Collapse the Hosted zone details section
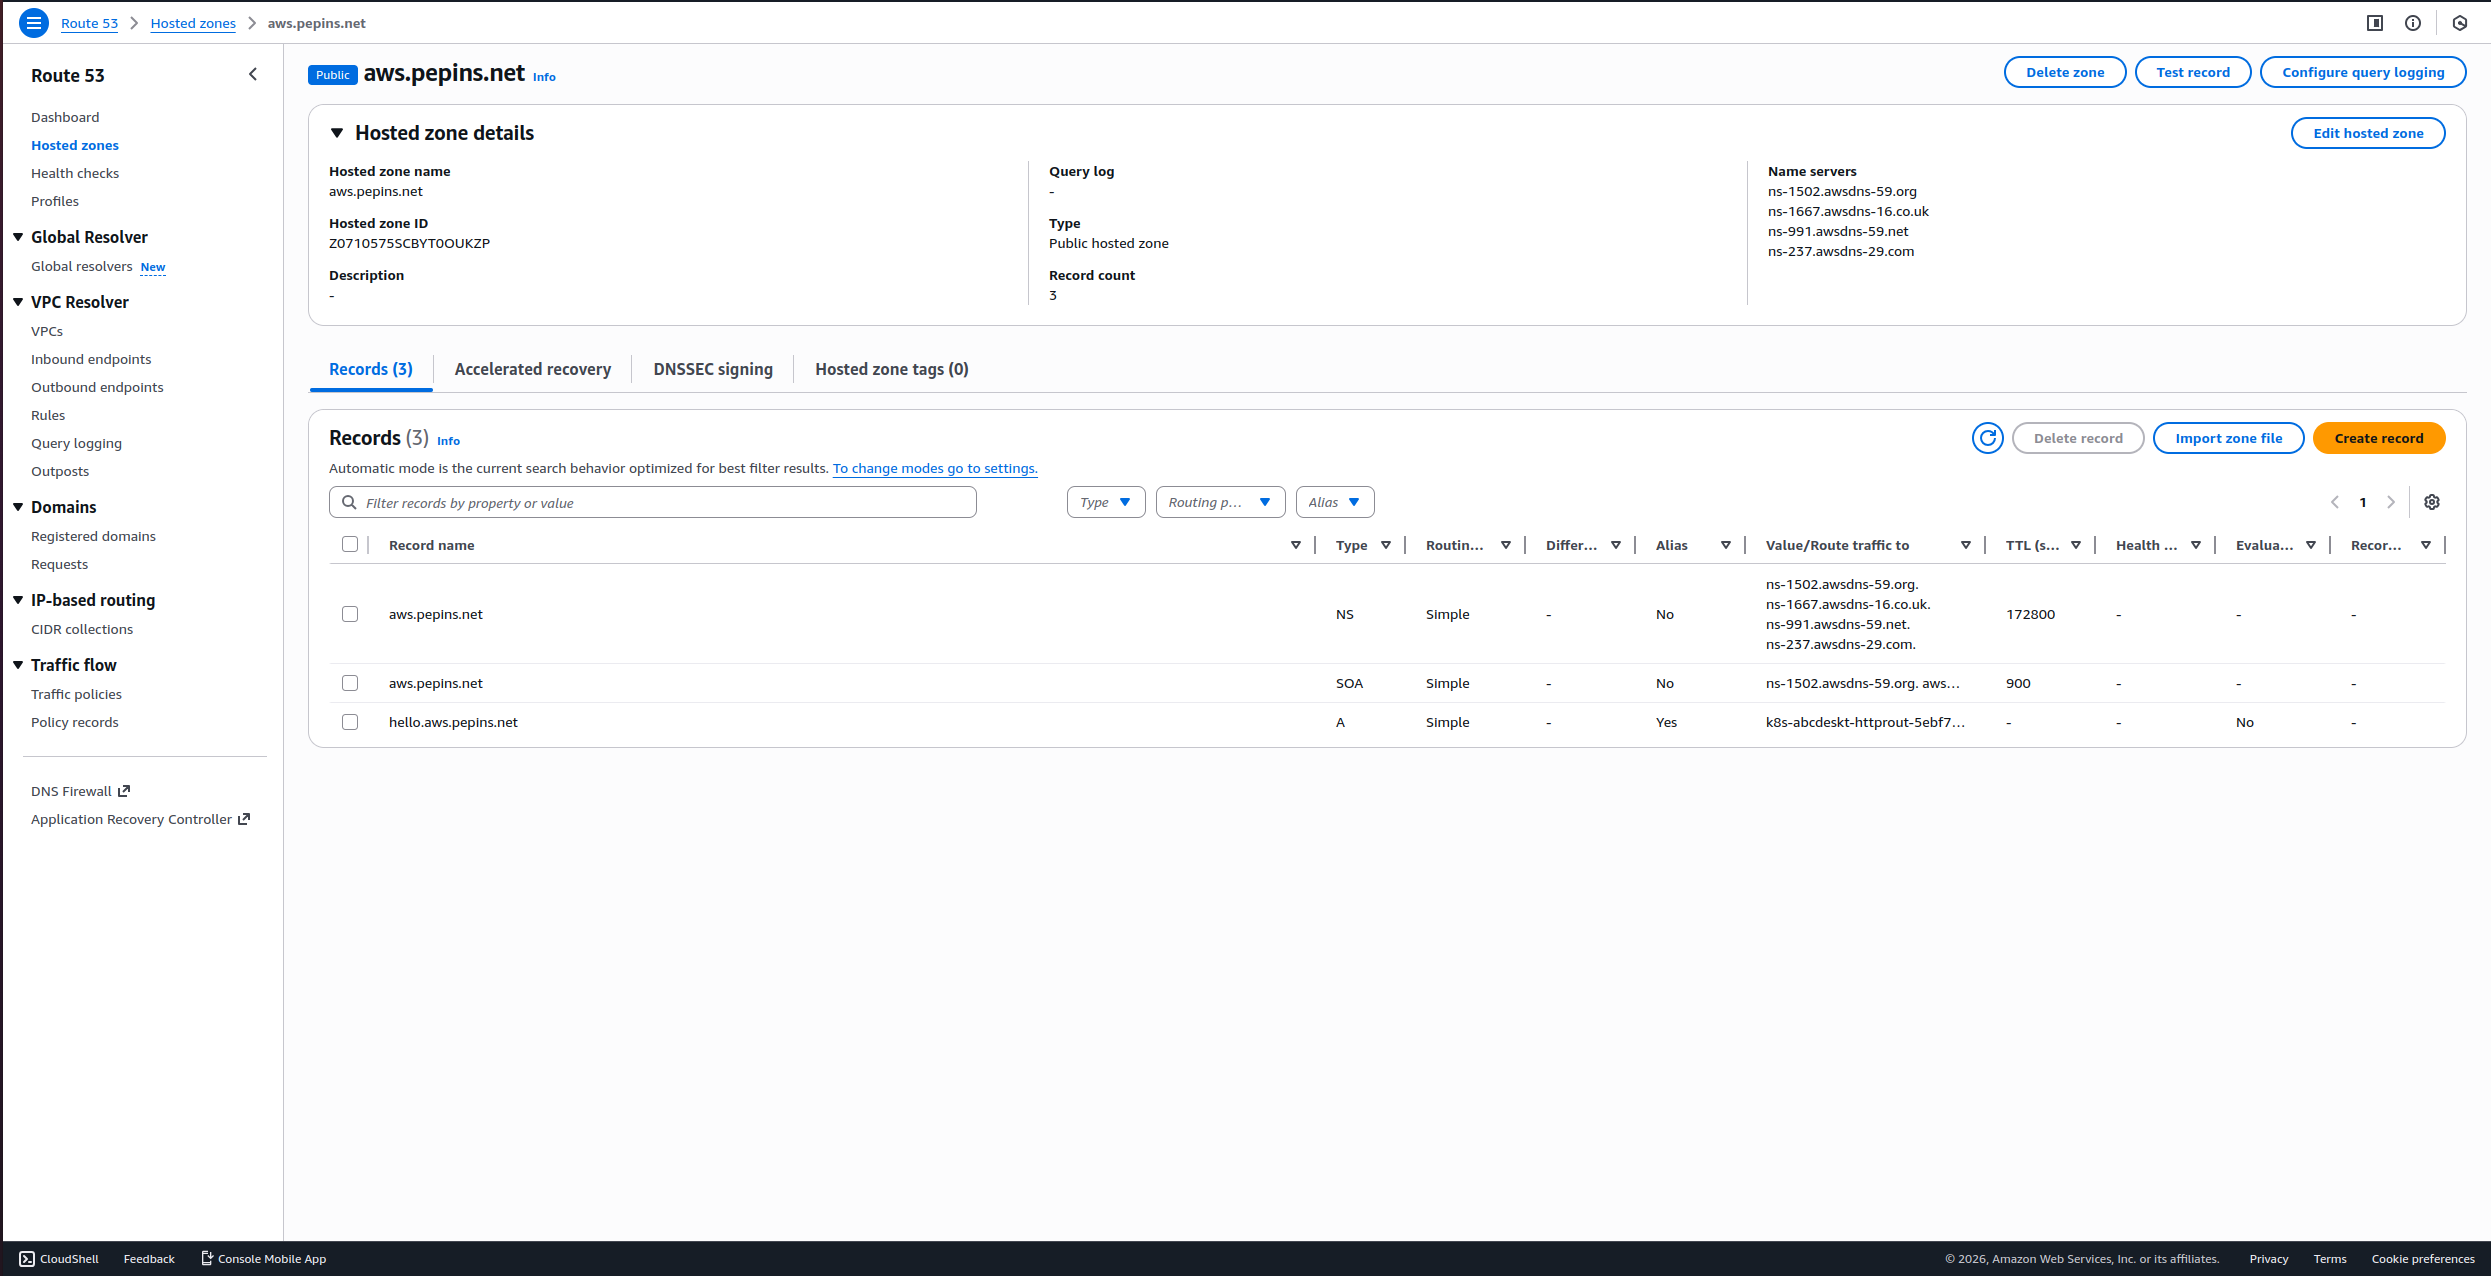The width and height of the screenshot is (2491, 1276). coord(337,132)
